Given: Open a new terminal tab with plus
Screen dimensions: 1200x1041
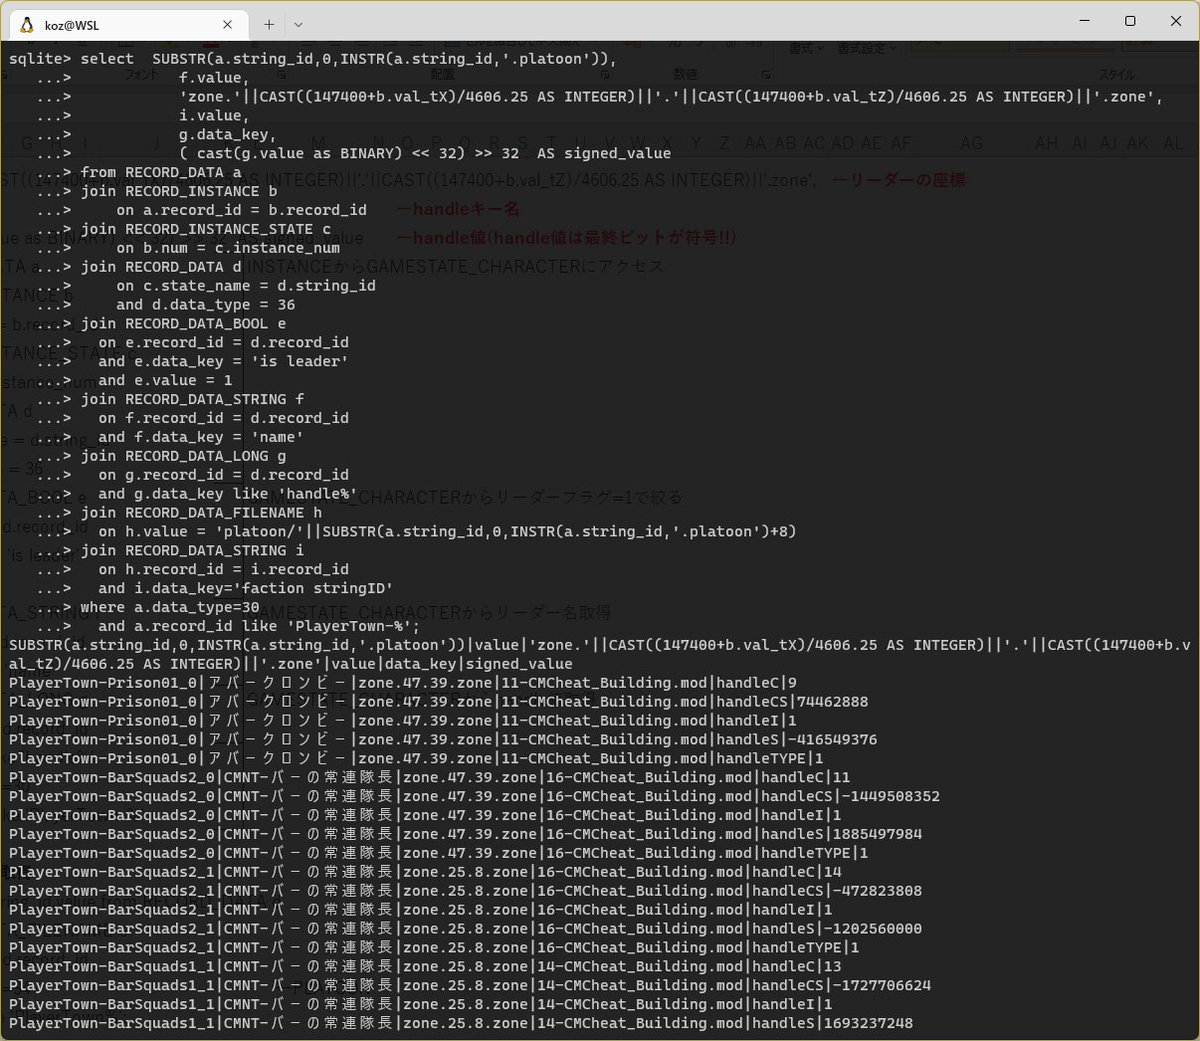Looking at the screenshot, I should 268,24.
